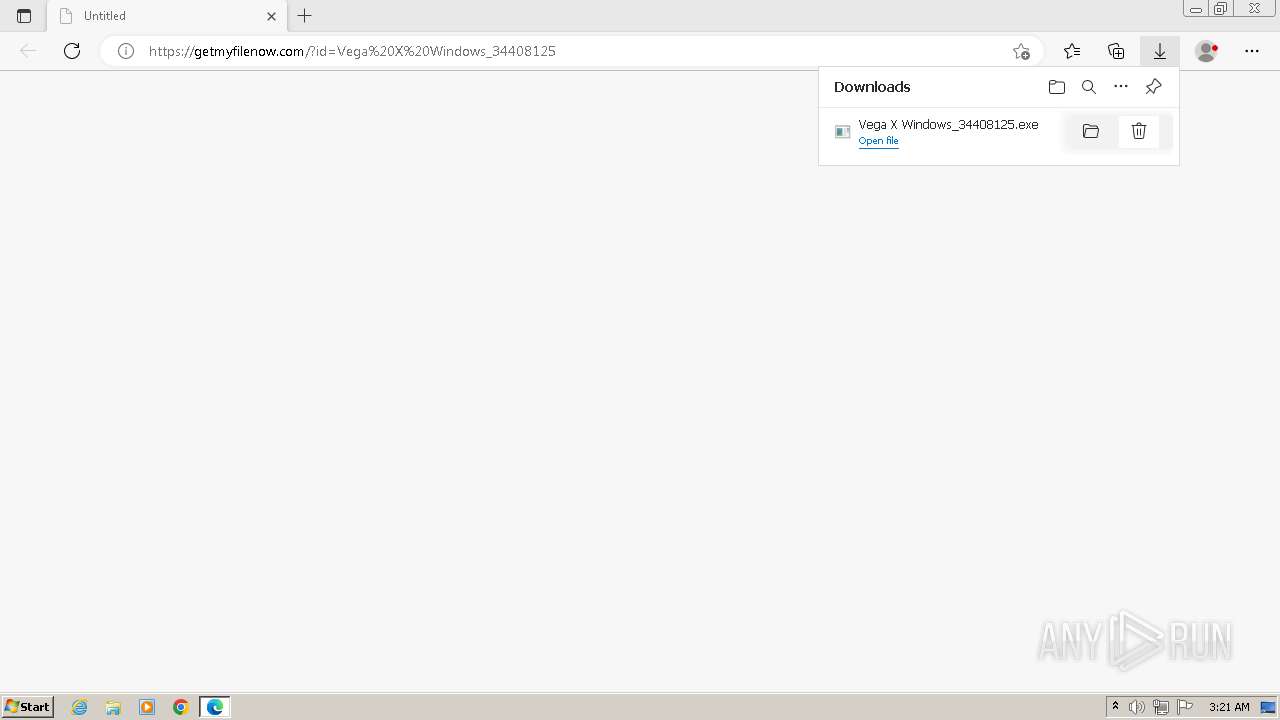
Task: Open downloads folder from Downloads panel header
Action: (1057, 87)
